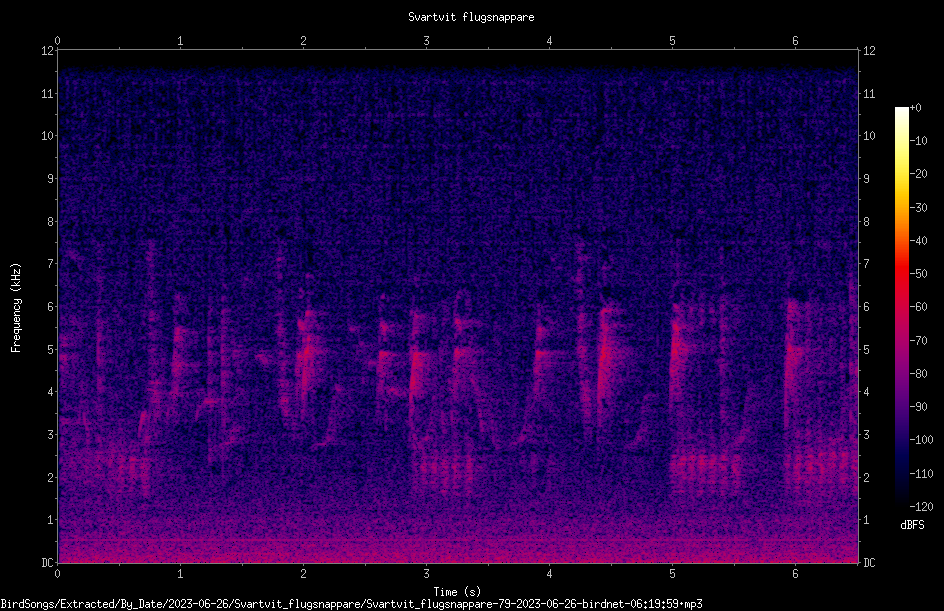Screen dimensions: 944x611
Task: Click the dBFS color scale bar
Action: pyautogui.click(x=901, y=307)
